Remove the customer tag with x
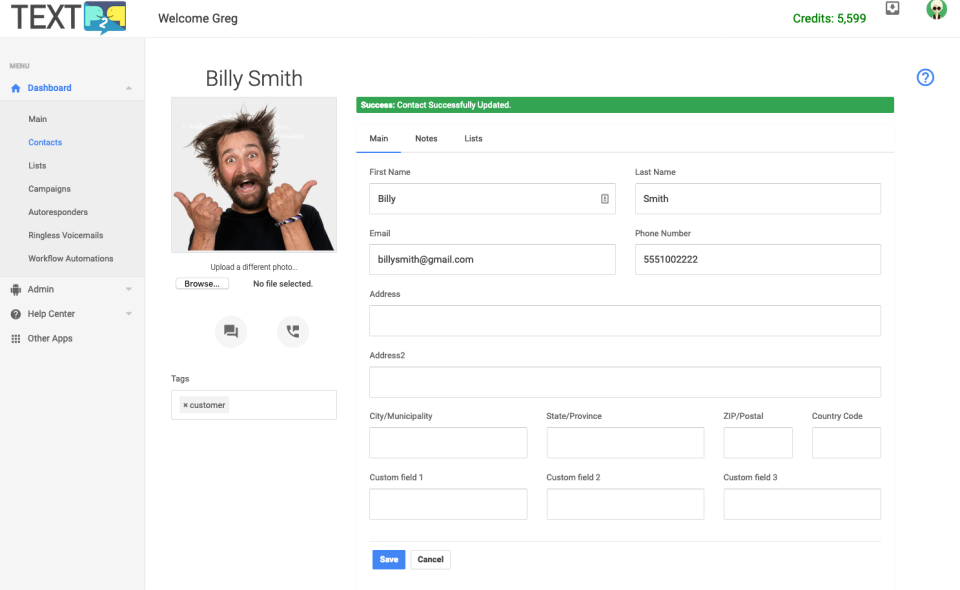960x590 pixels. tap(186, 405)
